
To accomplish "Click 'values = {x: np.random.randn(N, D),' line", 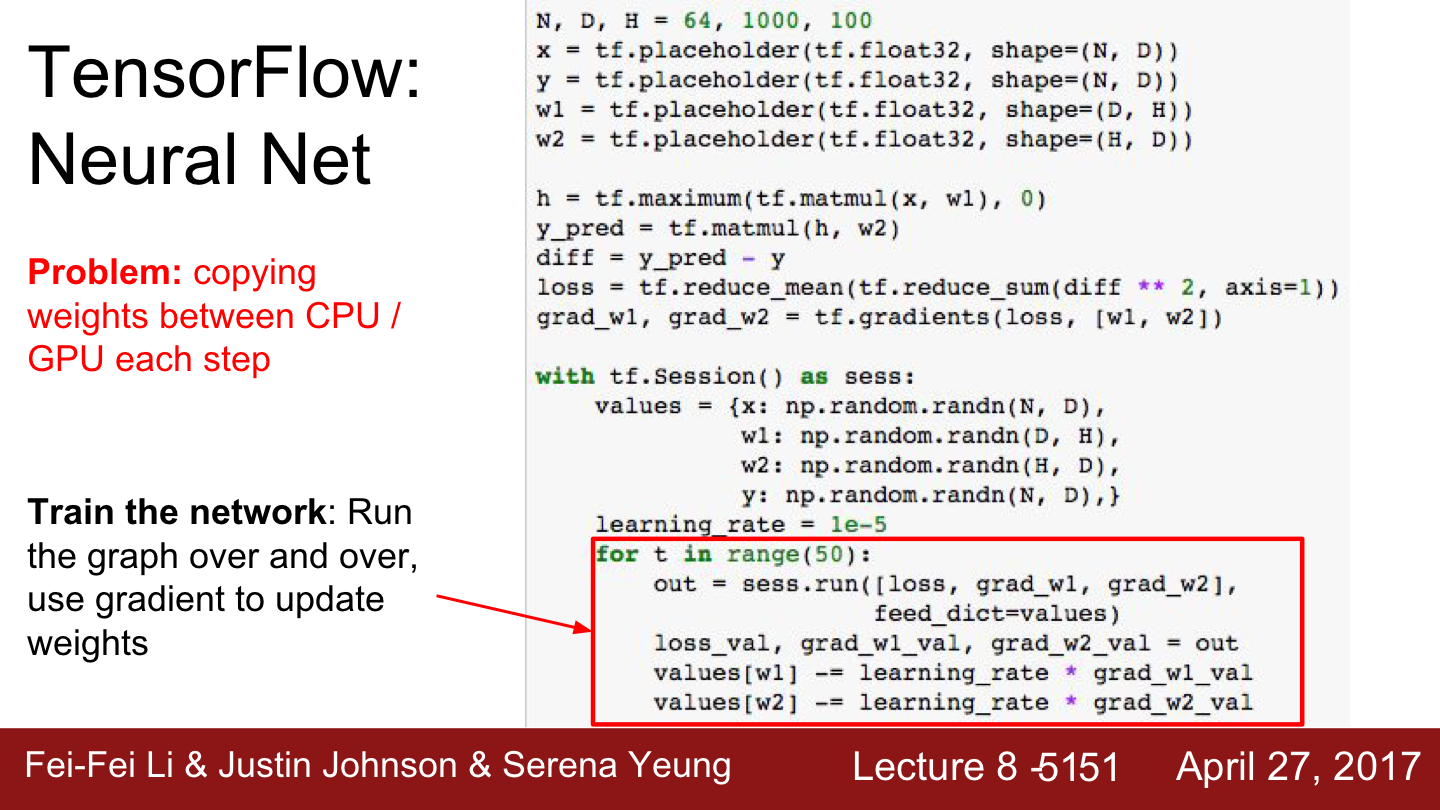I will click(x=850, y=407).
